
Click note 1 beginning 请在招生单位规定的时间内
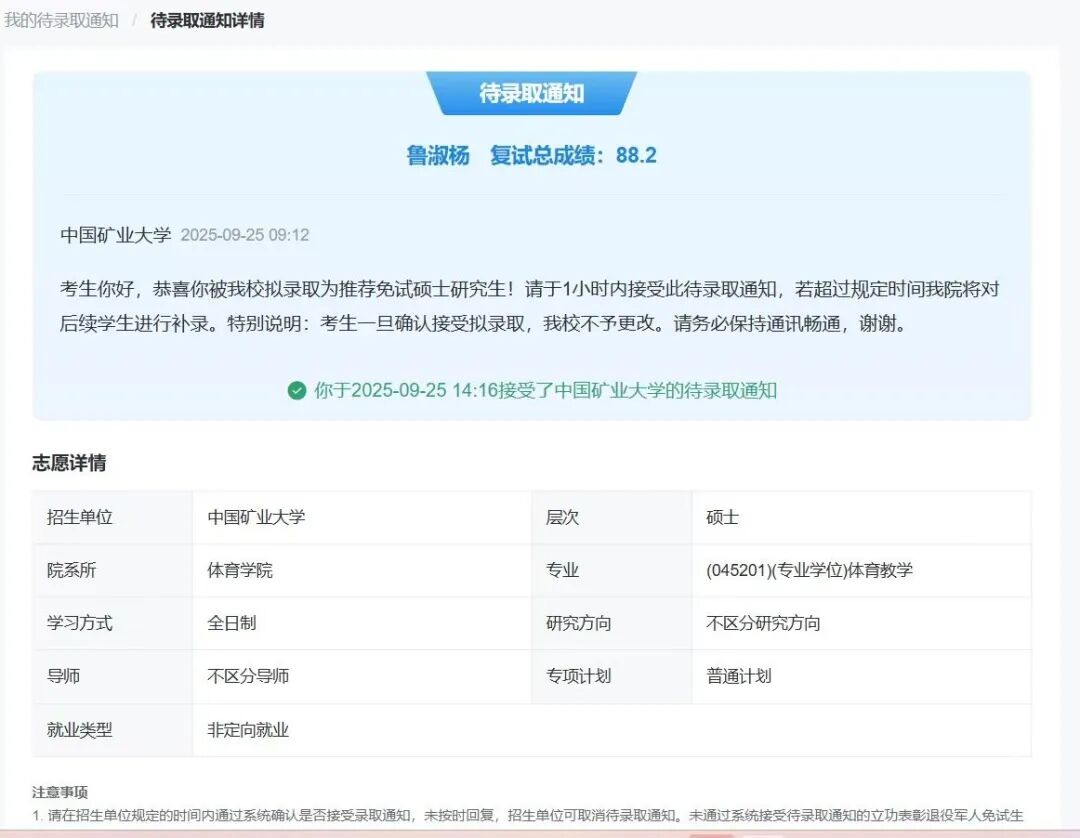528,816
